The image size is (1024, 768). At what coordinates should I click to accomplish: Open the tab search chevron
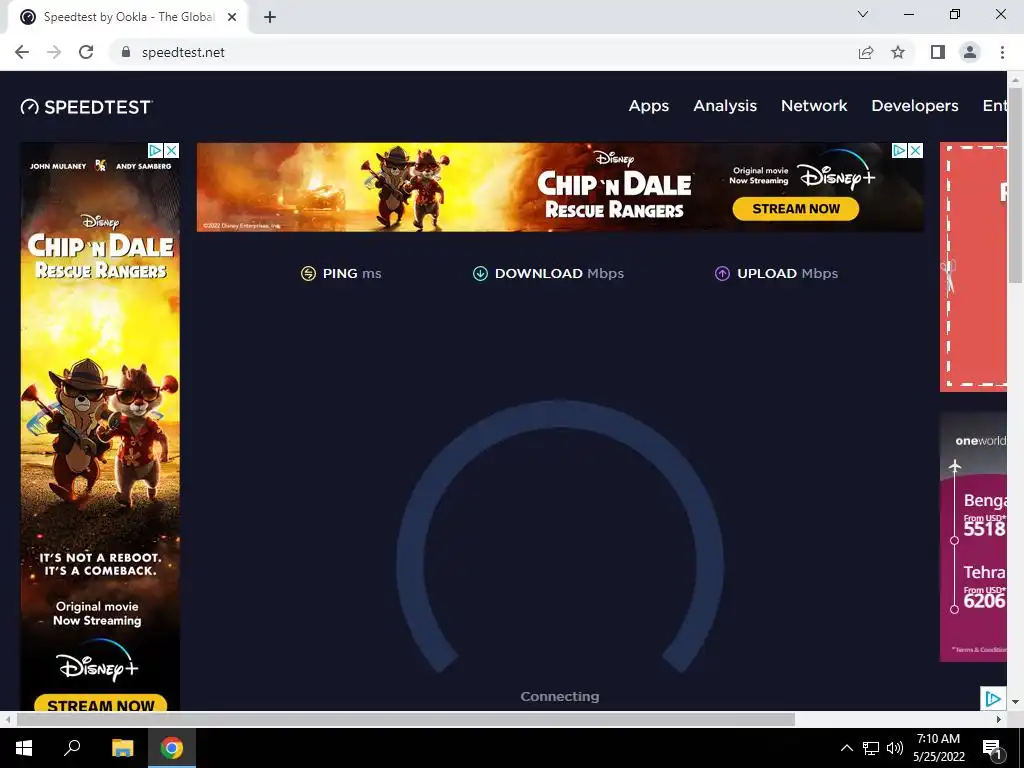863,14
